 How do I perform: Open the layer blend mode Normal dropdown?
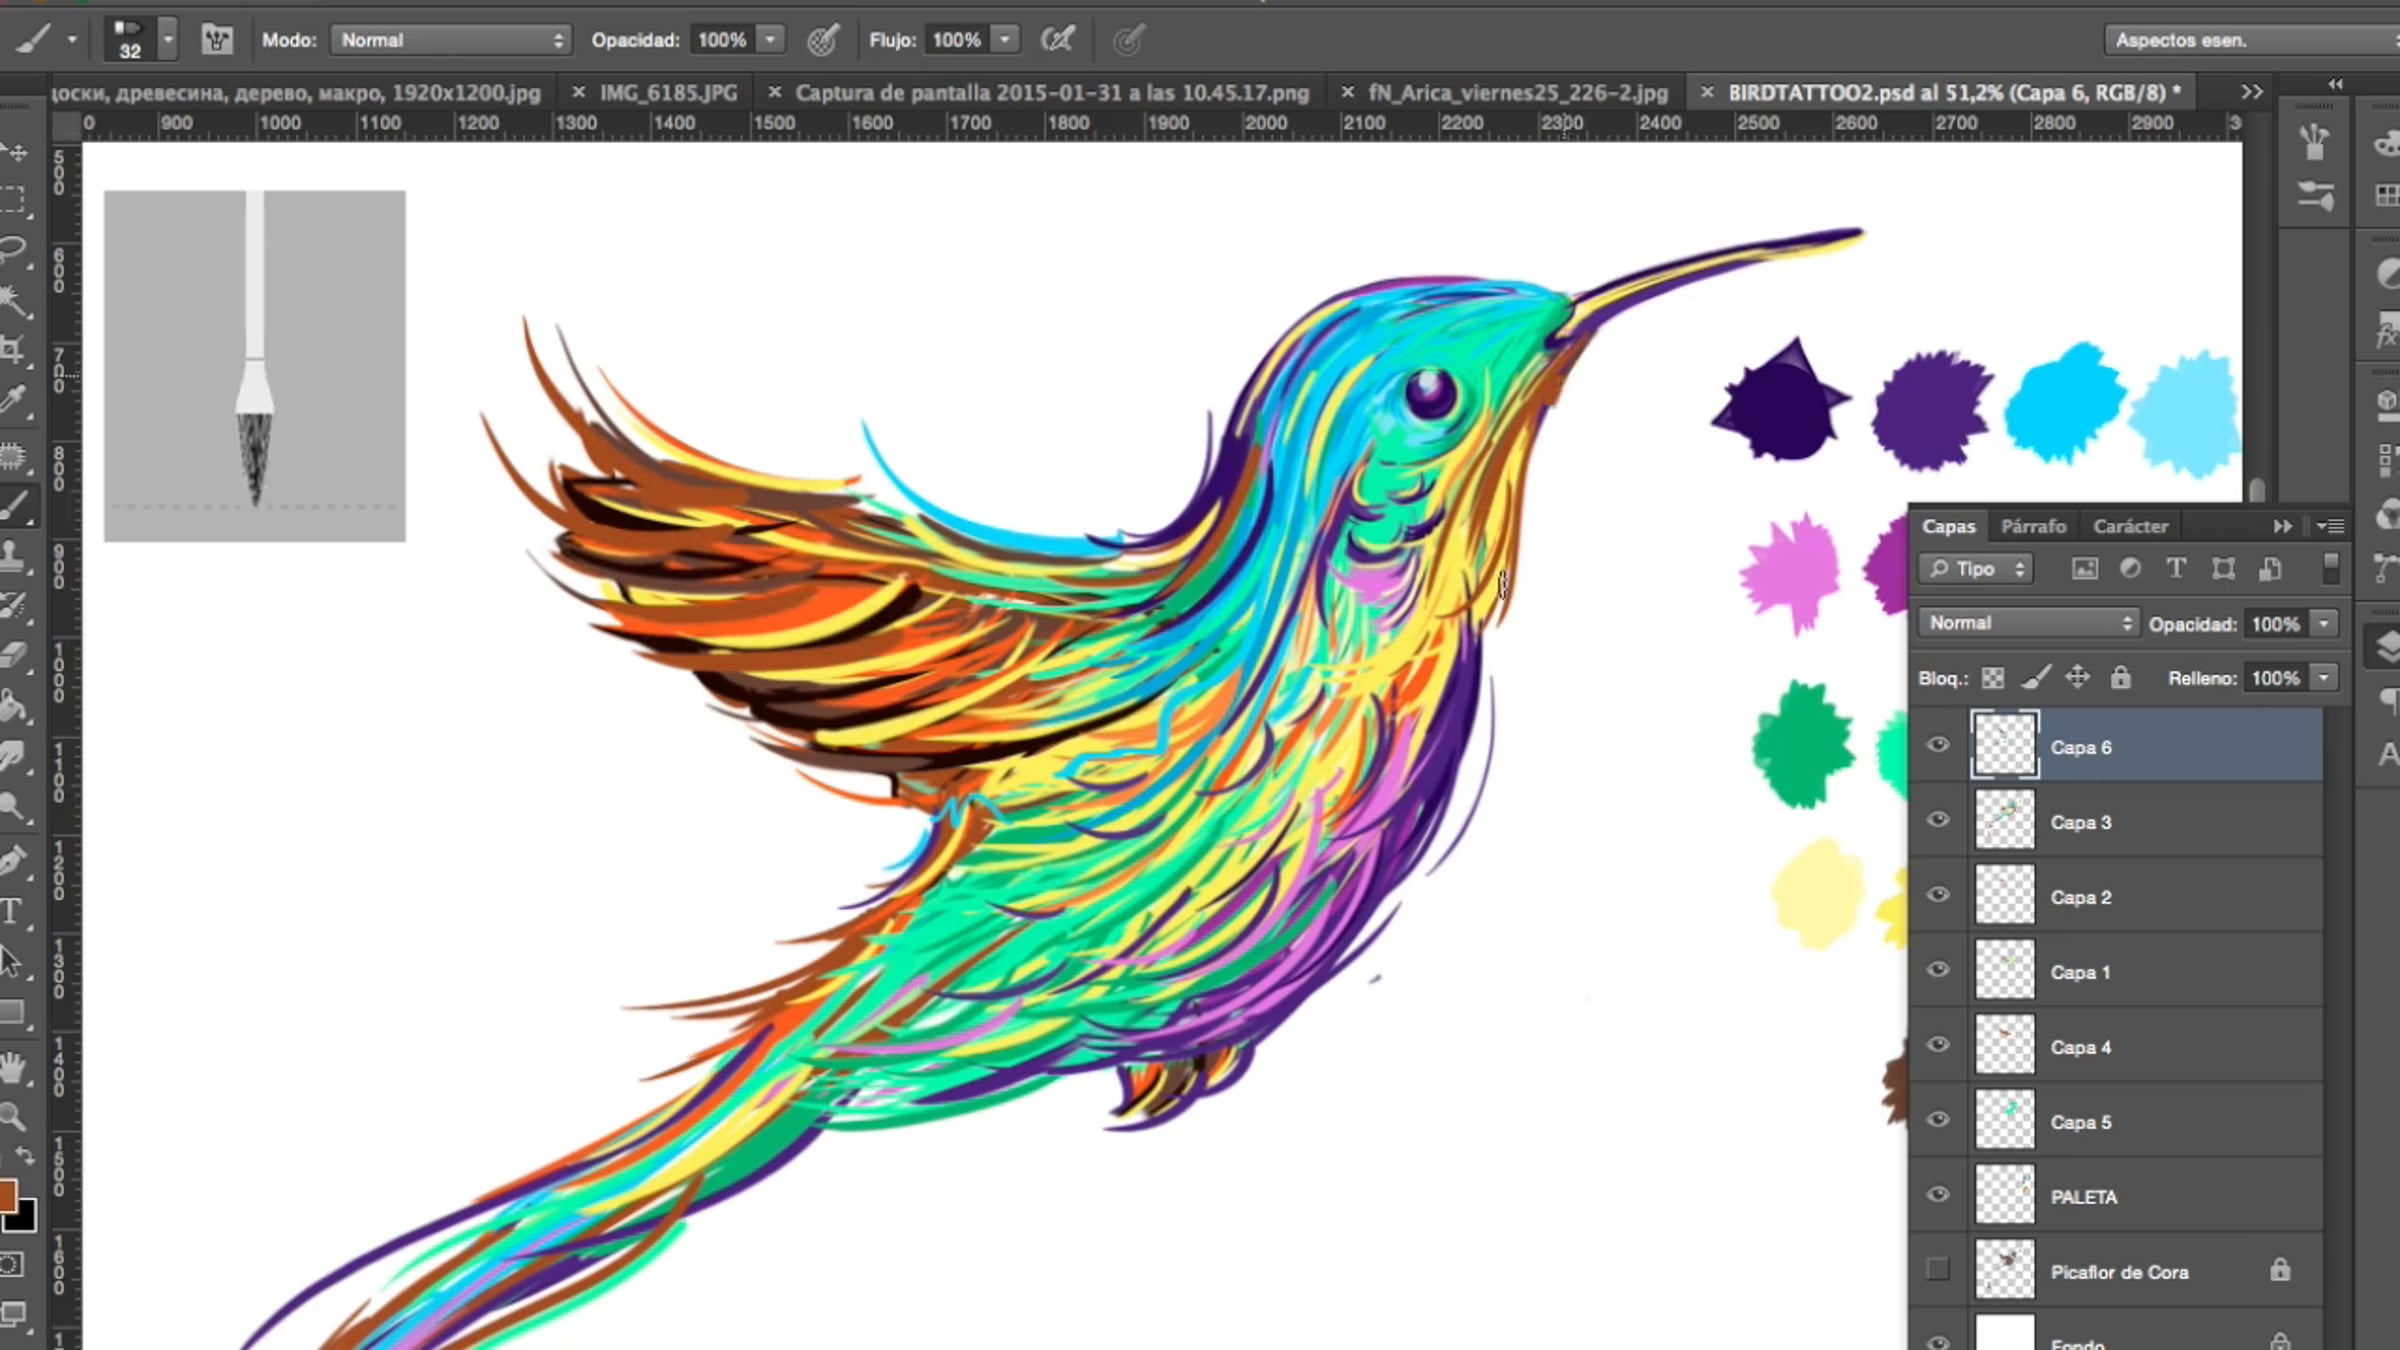click(x=2027, y=623)
